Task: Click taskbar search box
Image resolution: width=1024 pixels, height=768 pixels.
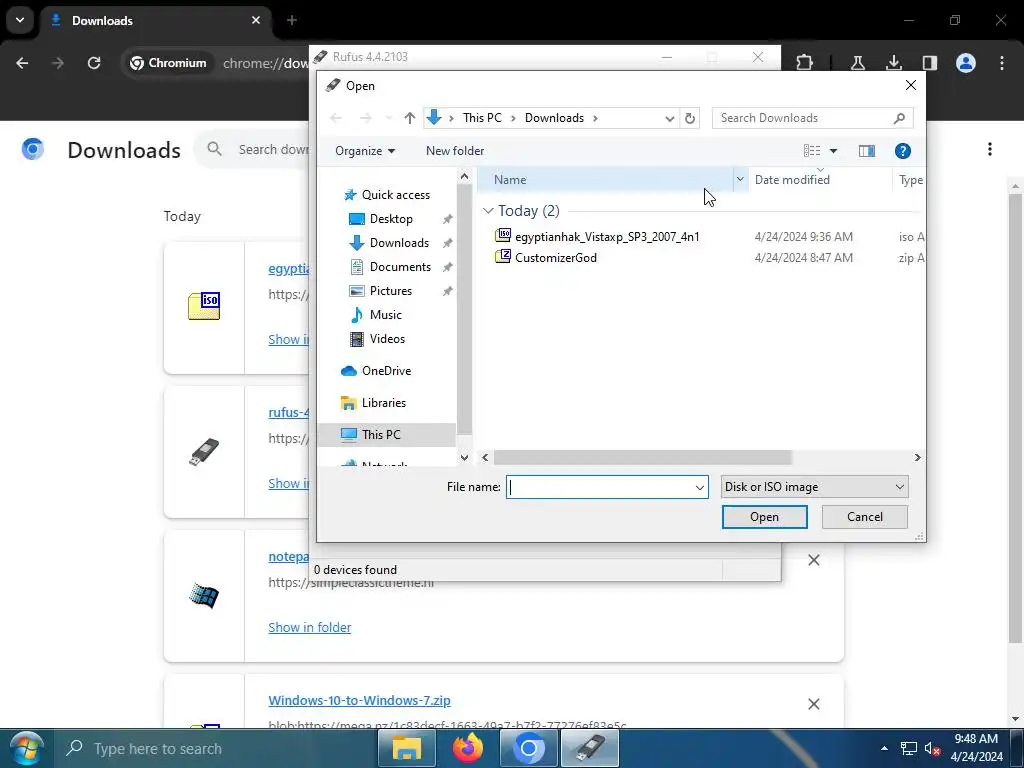Action: coord(216,748)
